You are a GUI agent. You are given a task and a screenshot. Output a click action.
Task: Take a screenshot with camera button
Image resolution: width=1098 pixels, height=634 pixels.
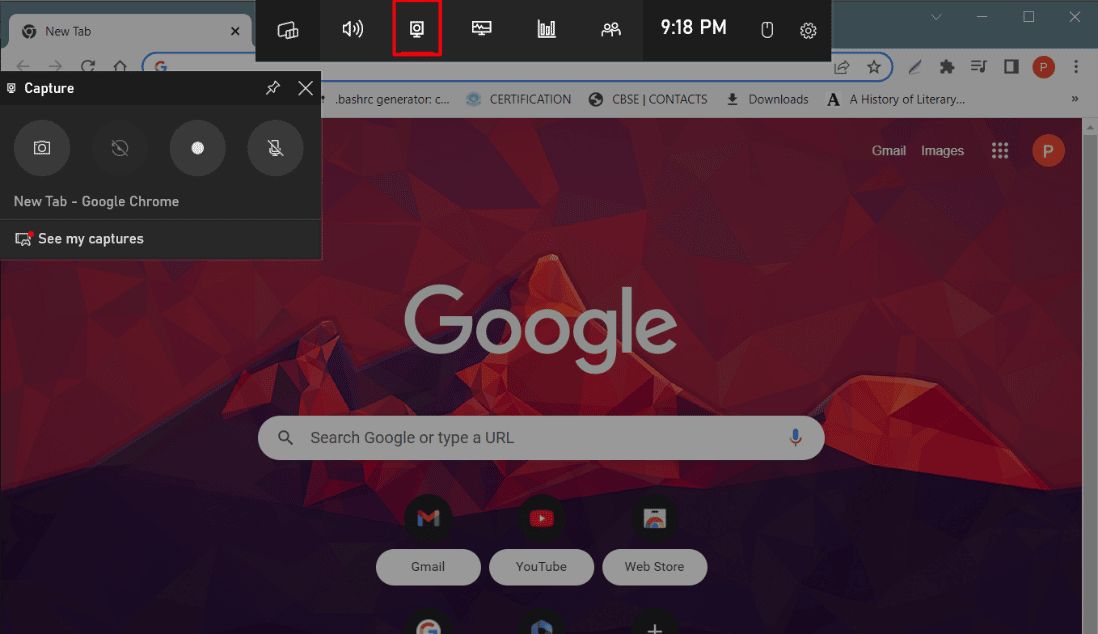pyautogui.click(x=42, y=148)
